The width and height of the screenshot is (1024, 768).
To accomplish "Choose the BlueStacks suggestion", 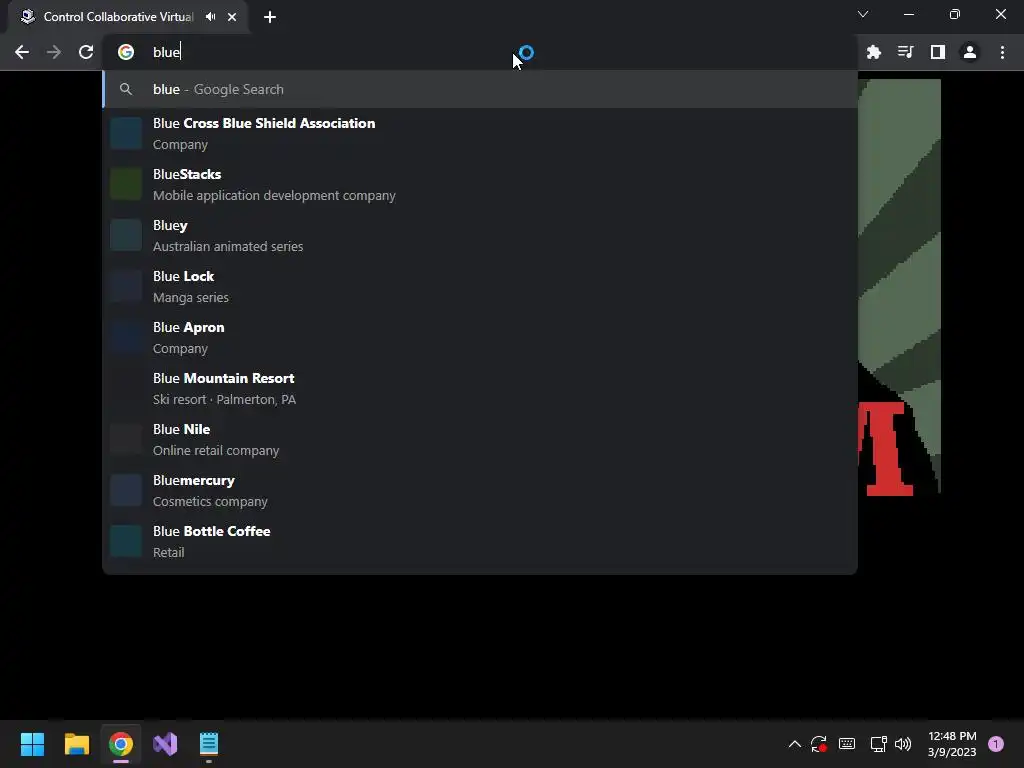I will click(480, 184).
